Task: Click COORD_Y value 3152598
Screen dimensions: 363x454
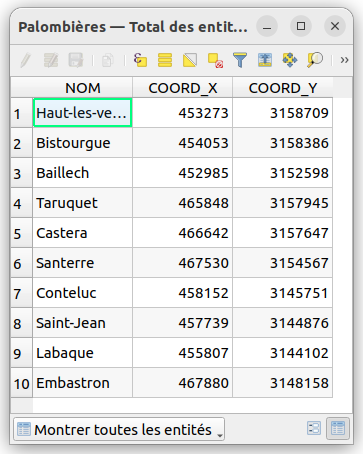Action: [283, 173]
